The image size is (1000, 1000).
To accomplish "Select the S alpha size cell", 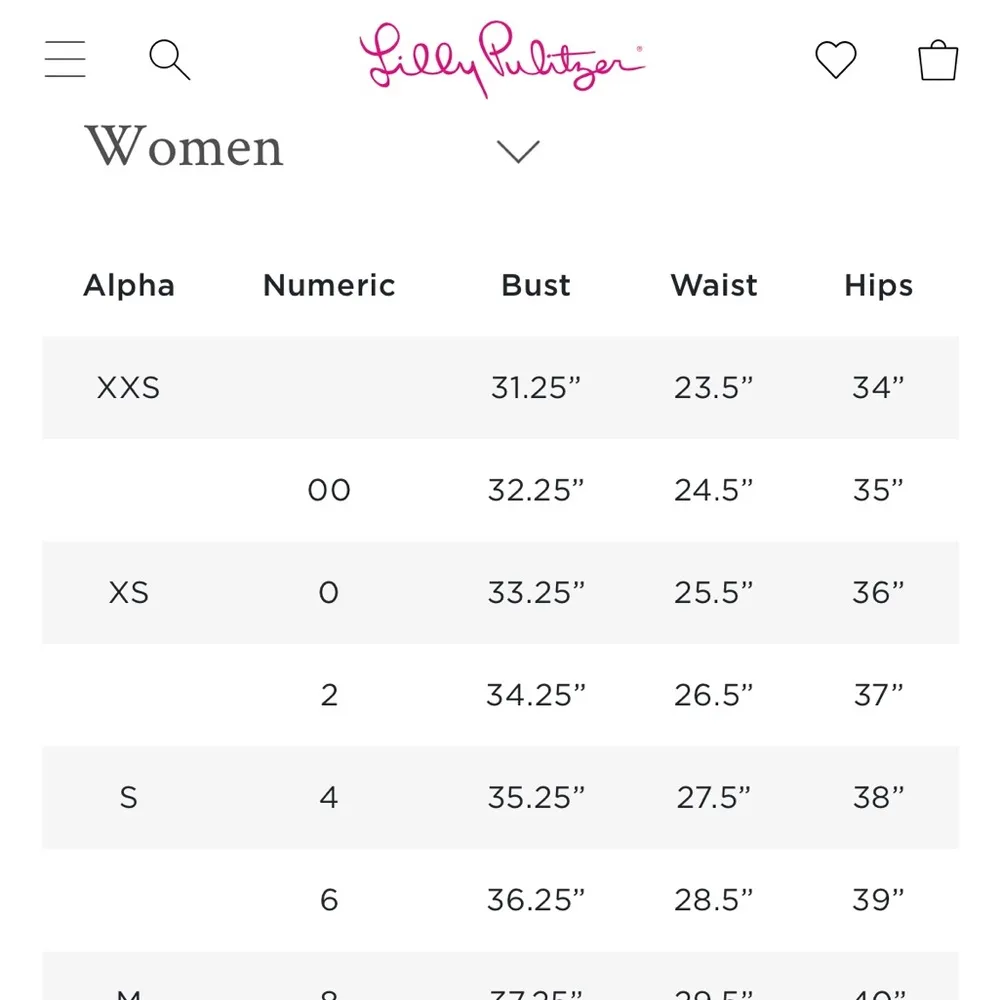I will point(129,798).
